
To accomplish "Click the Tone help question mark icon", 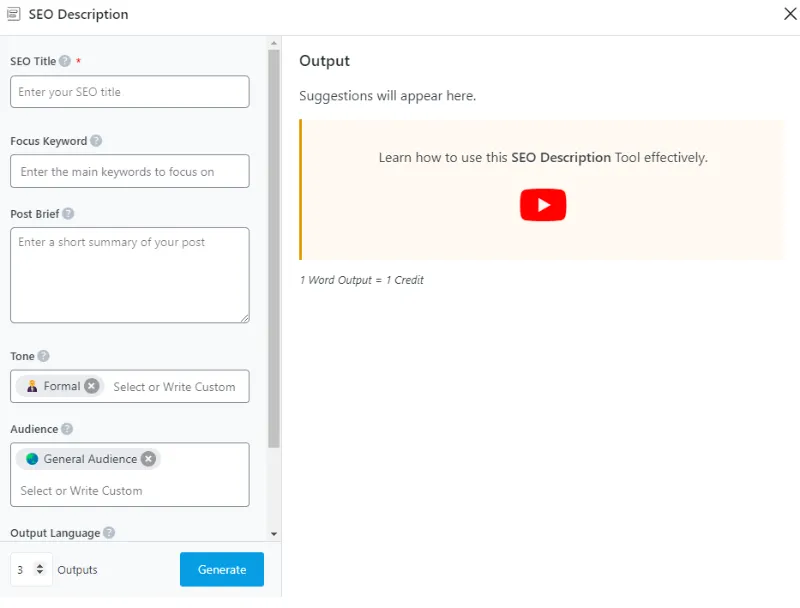I will [x=43, y=356].
